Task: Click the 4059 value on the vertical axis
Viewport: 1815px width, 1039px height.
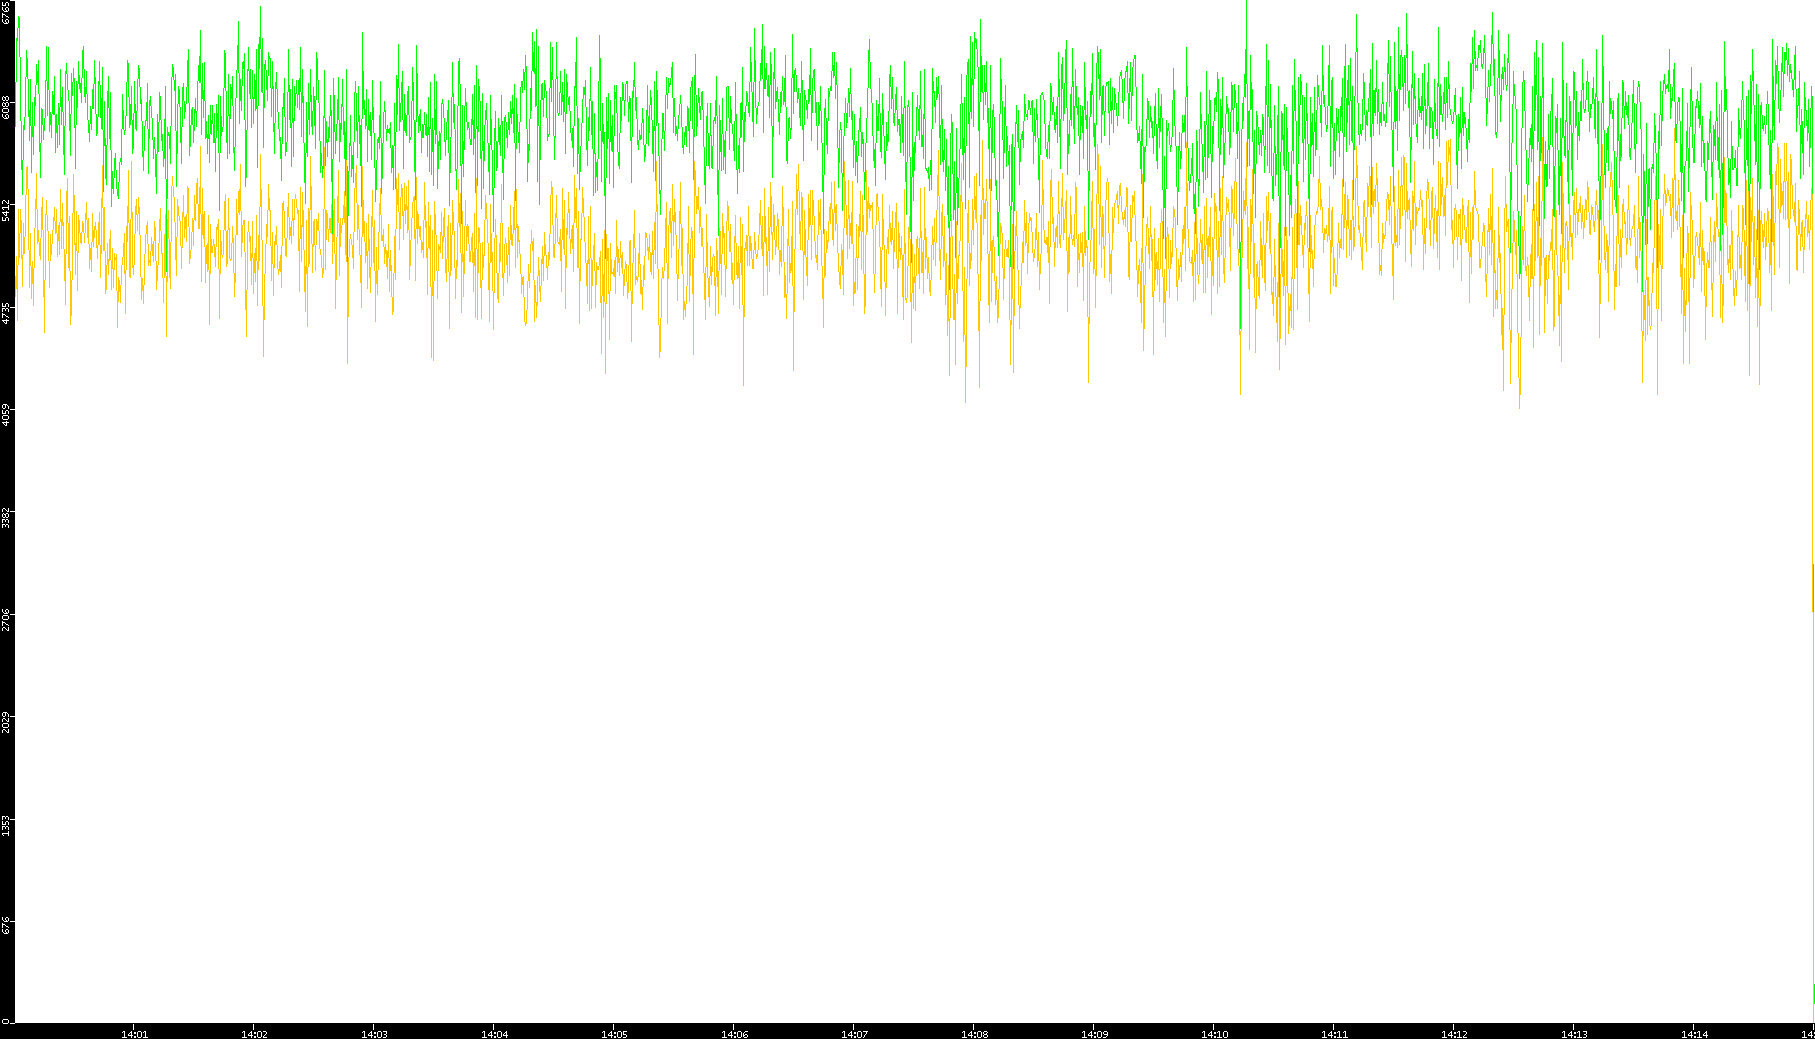Action: (x=6, y=415)
